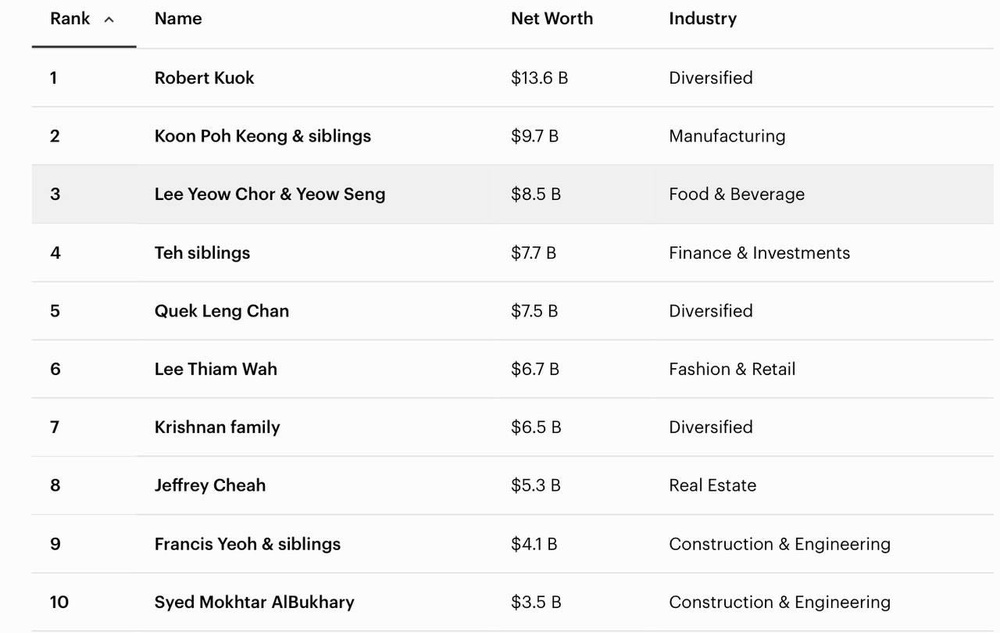Click the sort arrow beside Rank
1000x633 pixels.
pyautogui.click(x=109, y=19)
